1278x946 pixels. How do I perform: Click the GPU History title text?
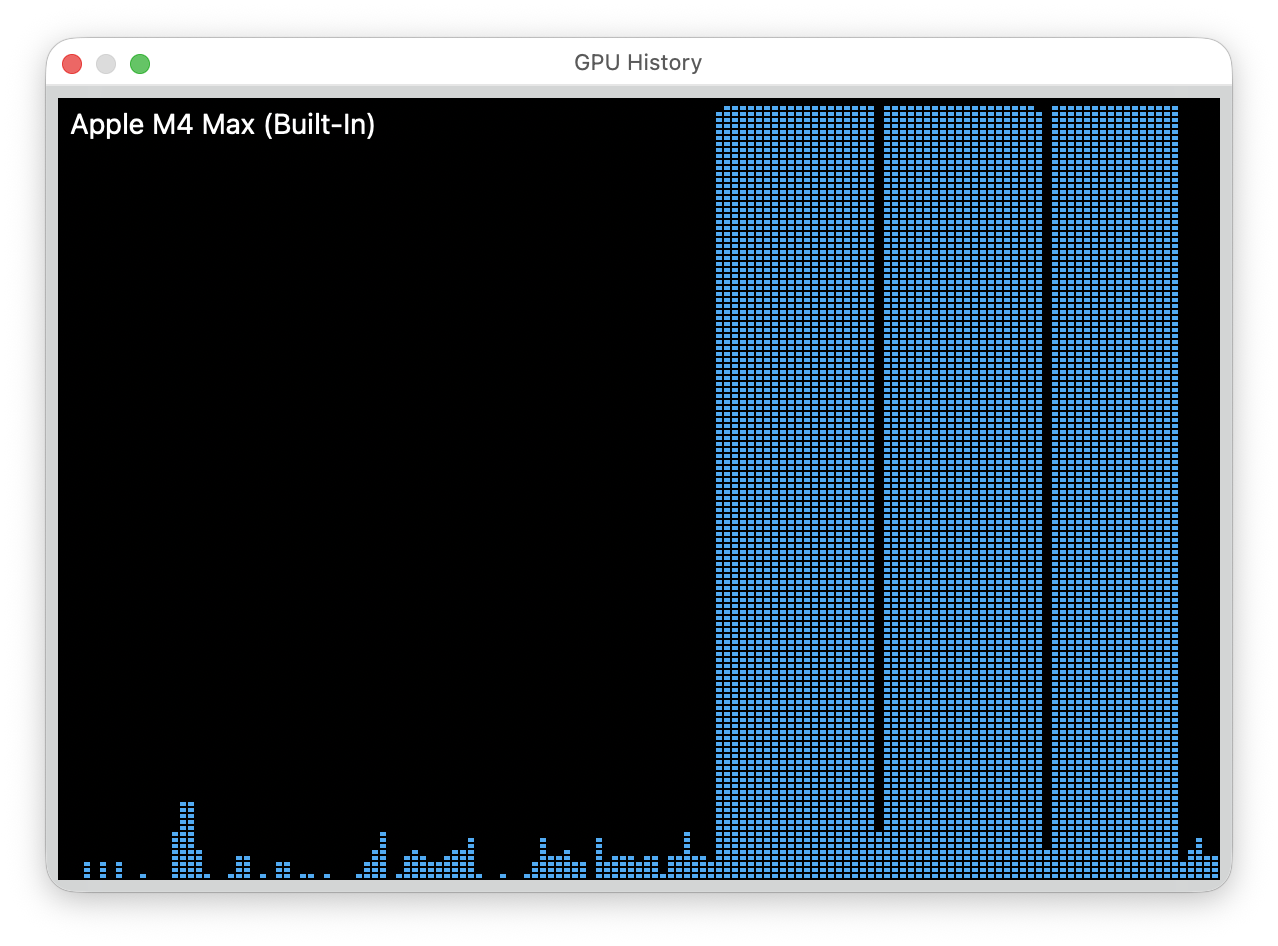(638, 63)
